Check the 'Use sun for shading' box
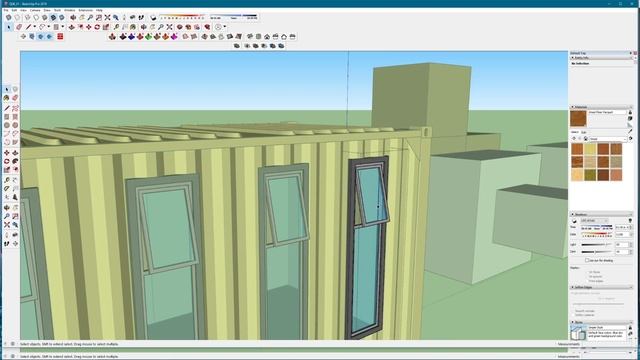The image size is (640, 360). 587,260
